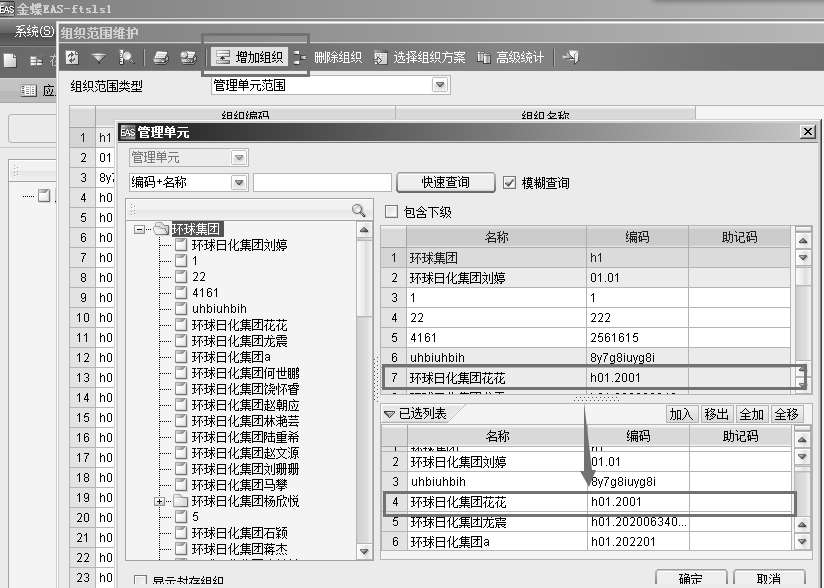Select 环球日化集团石颖 in tree

click(239, 533)
